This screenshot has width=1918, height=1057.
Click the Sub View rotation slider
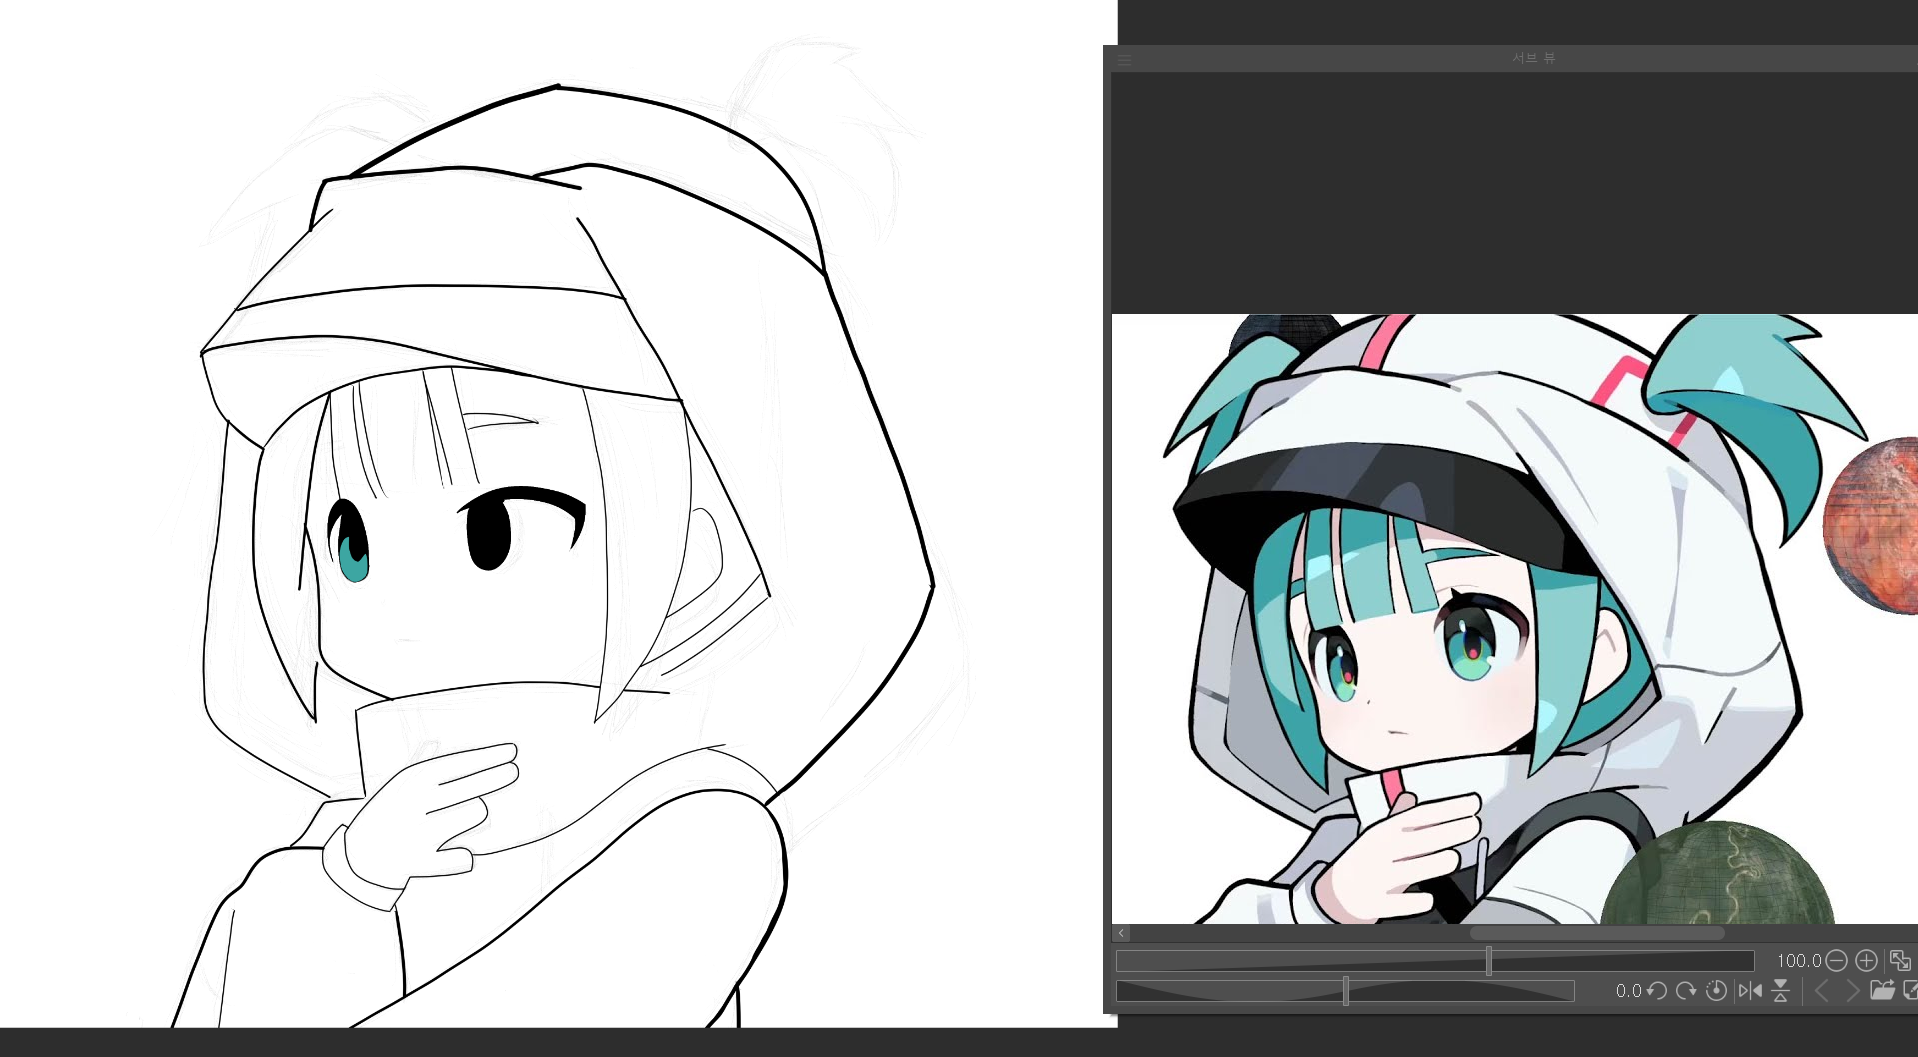[1345, 991]
